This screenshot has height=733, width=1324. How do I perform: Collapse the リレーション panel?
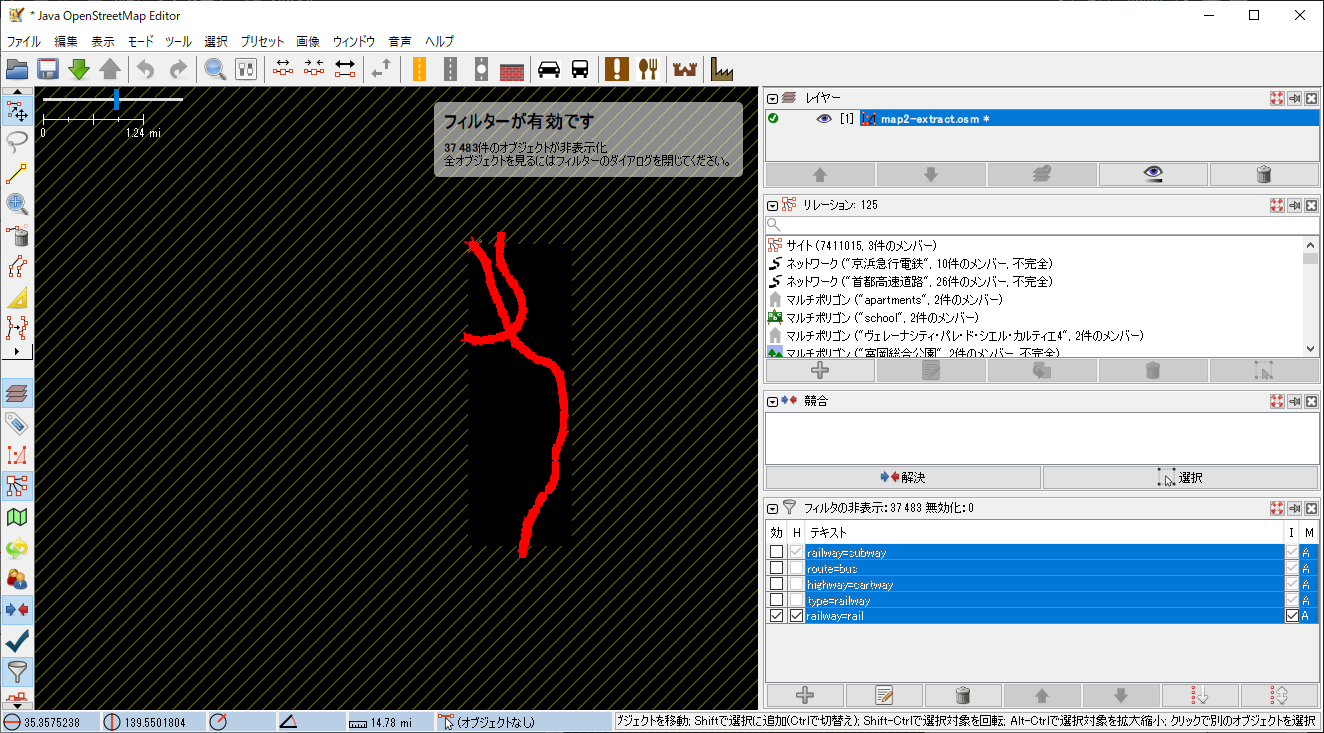click(772, 205)
